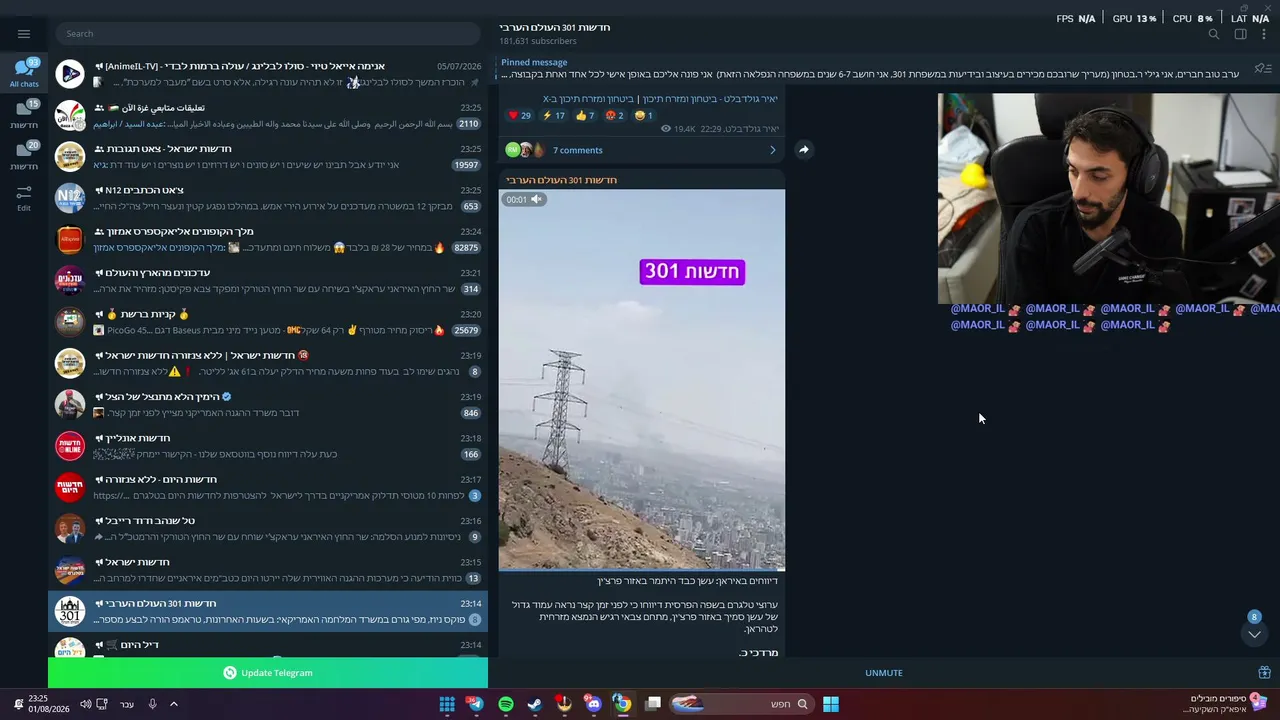
Task: Open the chat header channel title
Action: click(x=554, y=27)
